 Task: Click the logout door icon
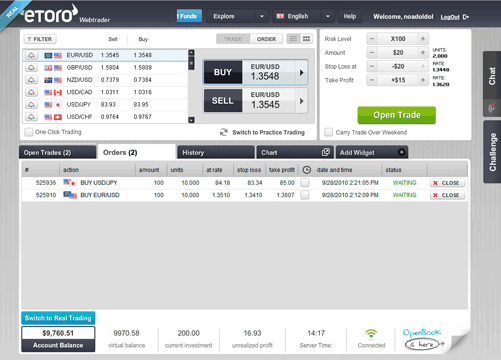point(466,17)
